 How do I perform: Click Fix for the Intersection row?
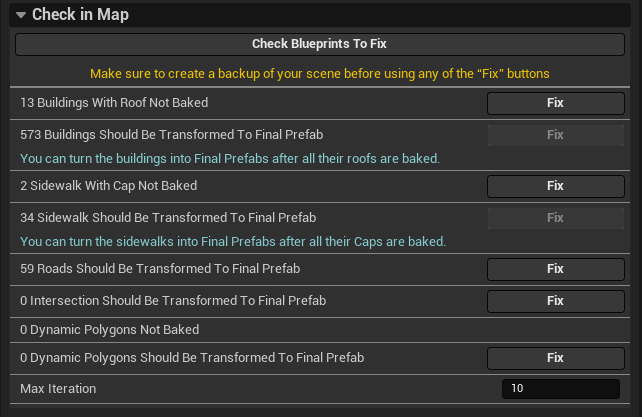[x=555, y=300]
